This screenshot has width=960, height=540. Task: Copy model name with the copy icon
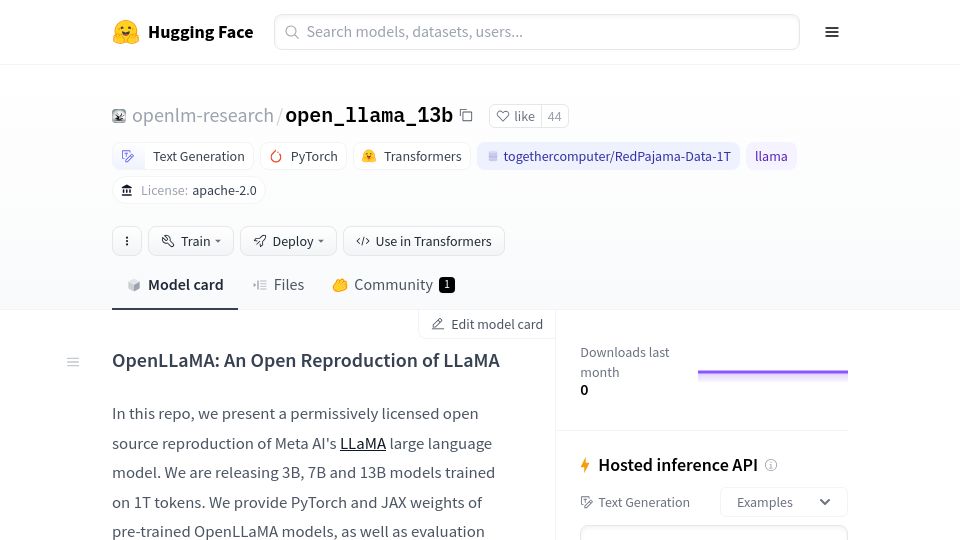click(x=467, y=115)
